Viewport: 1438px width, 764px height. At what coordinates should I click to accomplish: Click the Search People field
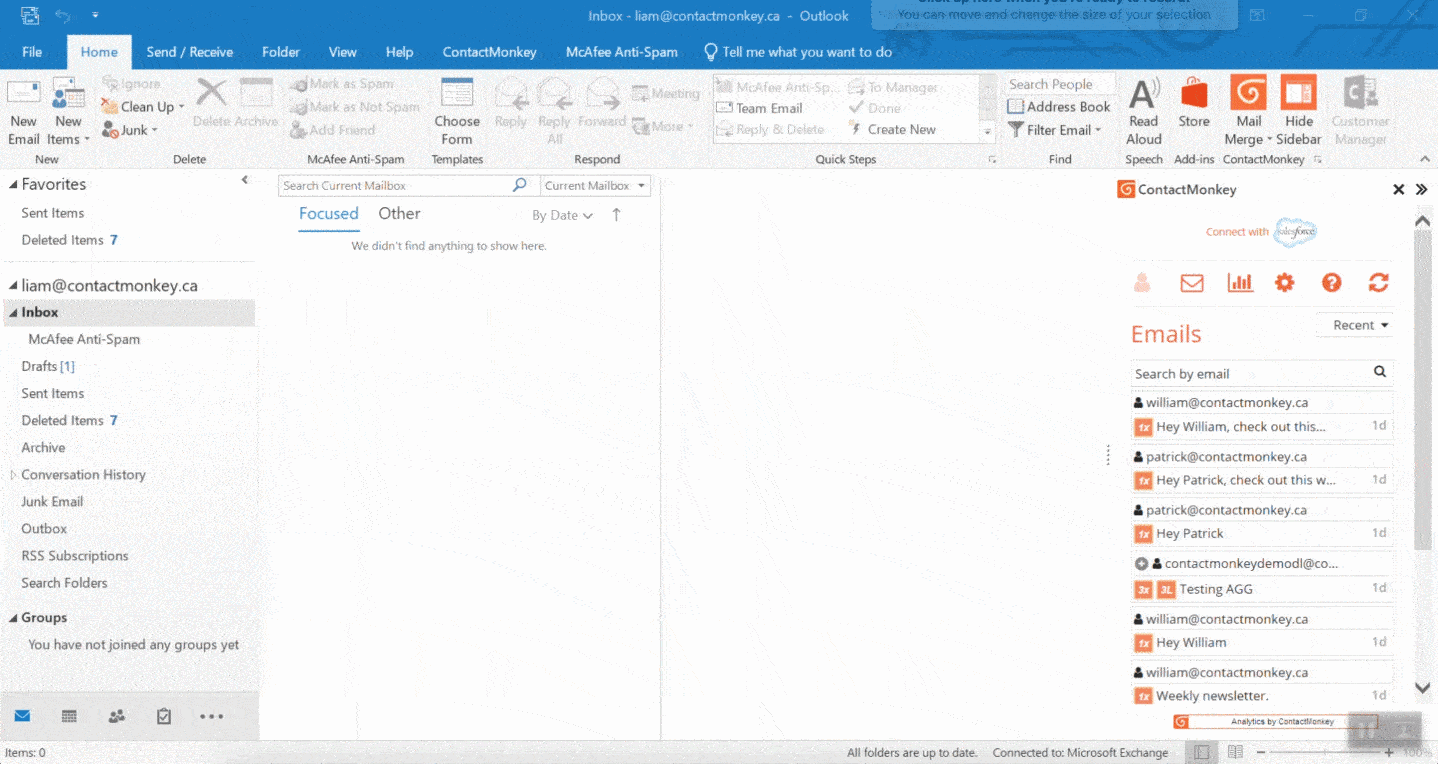pyautogui.click(x=1060, y=84)
